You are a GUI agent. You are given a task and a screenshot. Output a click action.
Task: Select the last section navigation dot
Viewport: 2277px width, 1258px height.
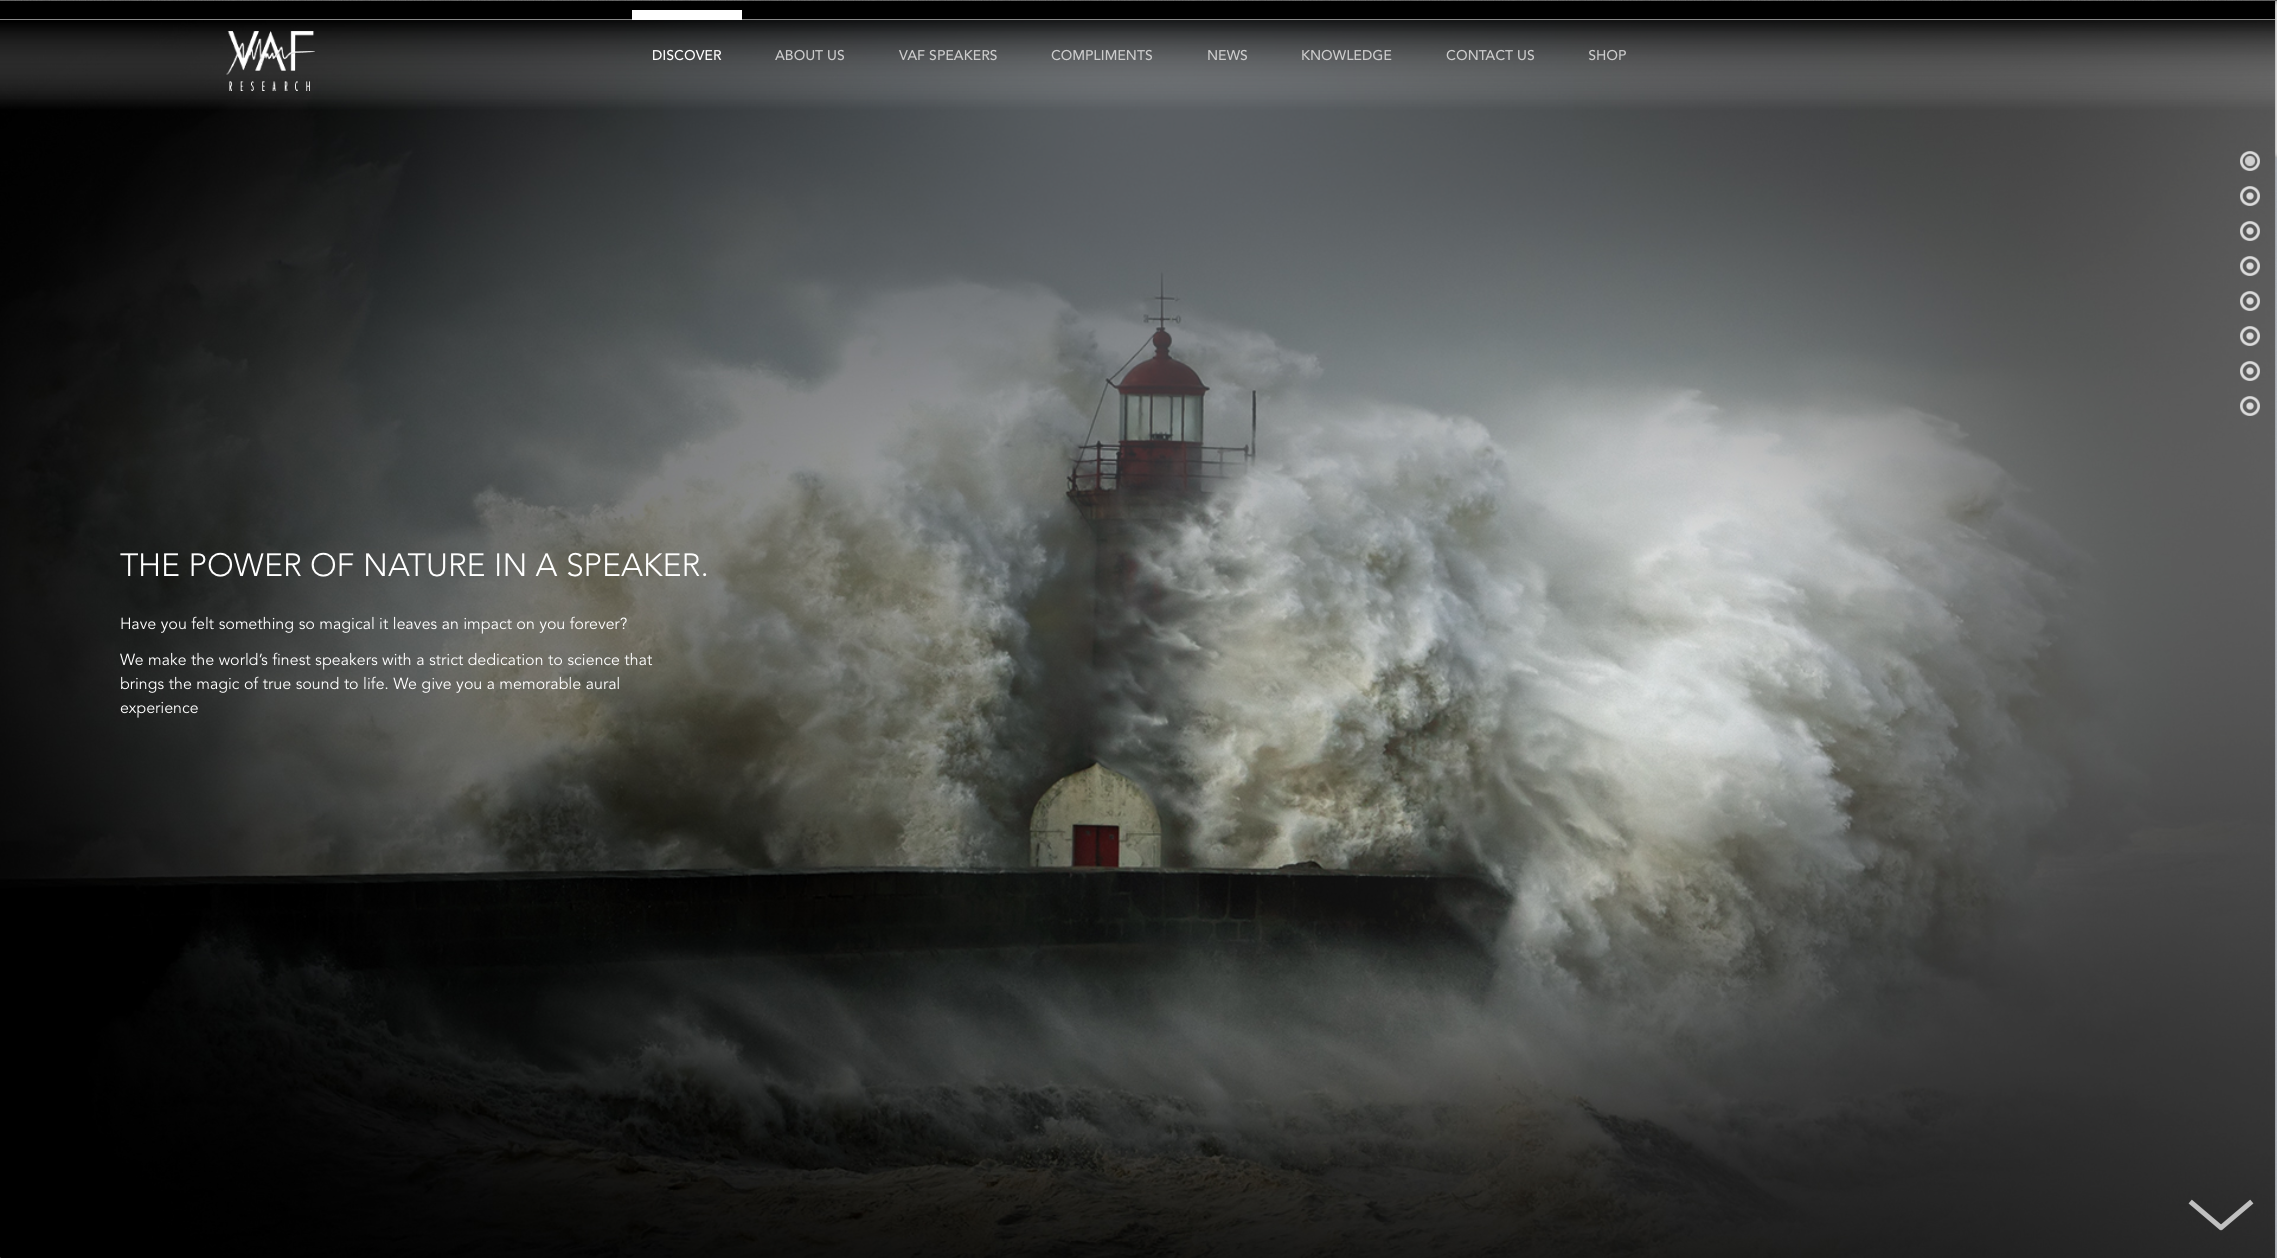tap(2249, 406)
